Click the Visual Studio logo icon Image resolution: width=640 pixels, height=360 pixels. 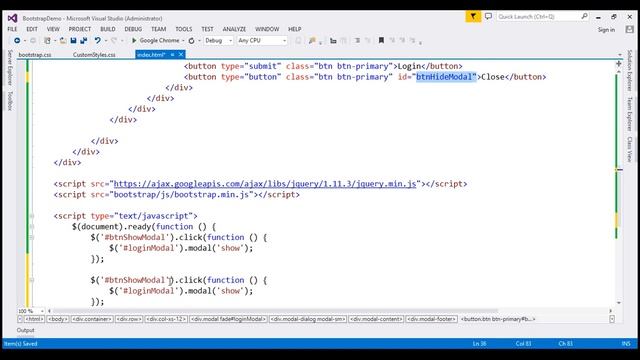click(x=13, y=18)
